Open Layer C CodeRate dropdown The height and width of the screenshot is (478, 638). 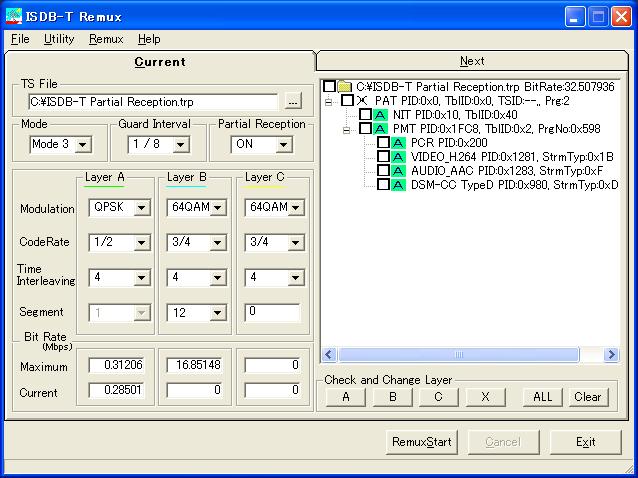tap(296, 243)
